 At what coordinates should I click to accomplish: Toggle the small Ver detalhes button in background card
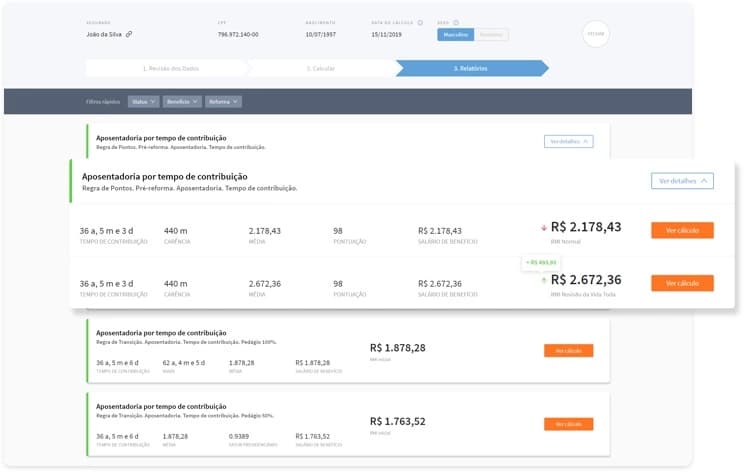pyautogui.click(x=568, y=141)
